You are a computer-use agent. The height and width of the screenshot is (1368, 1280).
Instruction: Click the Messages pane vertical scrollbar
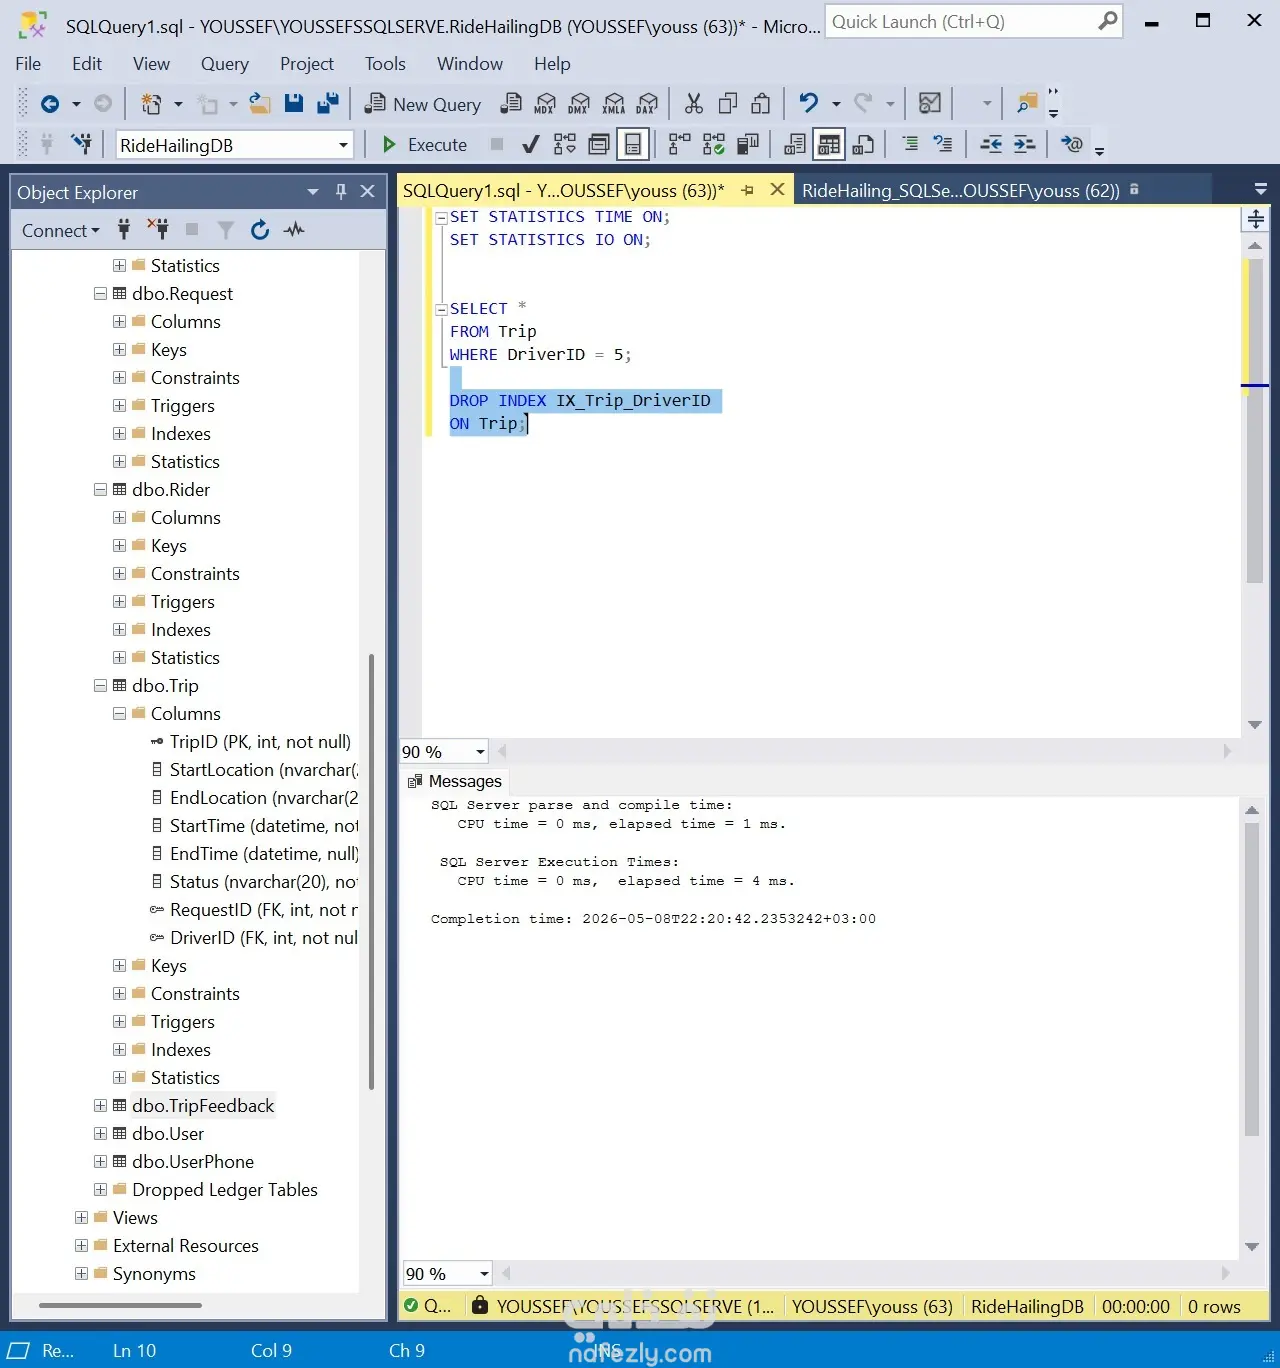tap(1251, 980)
